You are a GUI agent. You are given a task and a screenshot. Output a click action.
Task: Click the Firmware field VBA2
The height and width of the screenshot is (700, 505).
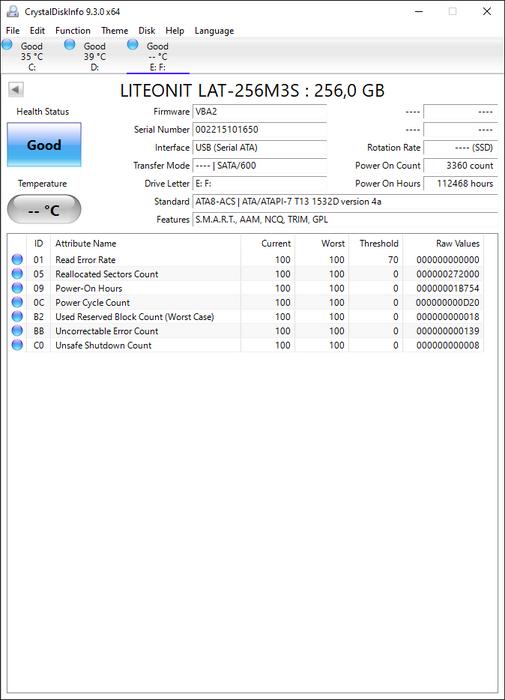click(259, 112)
